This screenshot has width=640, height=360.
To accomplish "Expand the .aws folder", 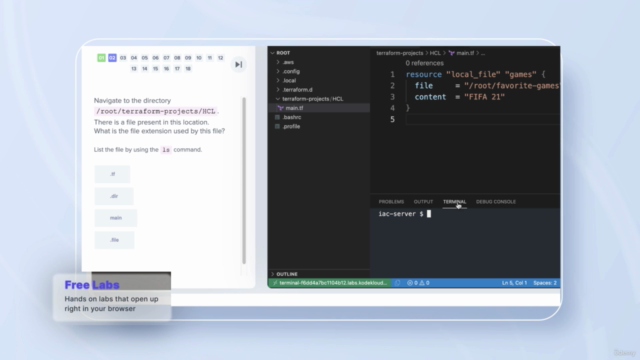I will 288,62.
